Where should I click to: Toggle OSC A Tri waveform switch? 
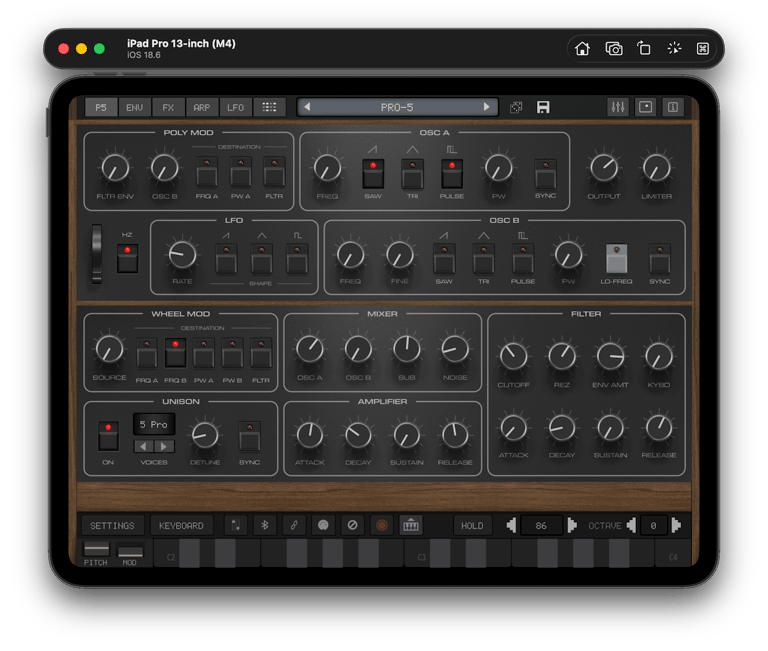click(413, 174)
